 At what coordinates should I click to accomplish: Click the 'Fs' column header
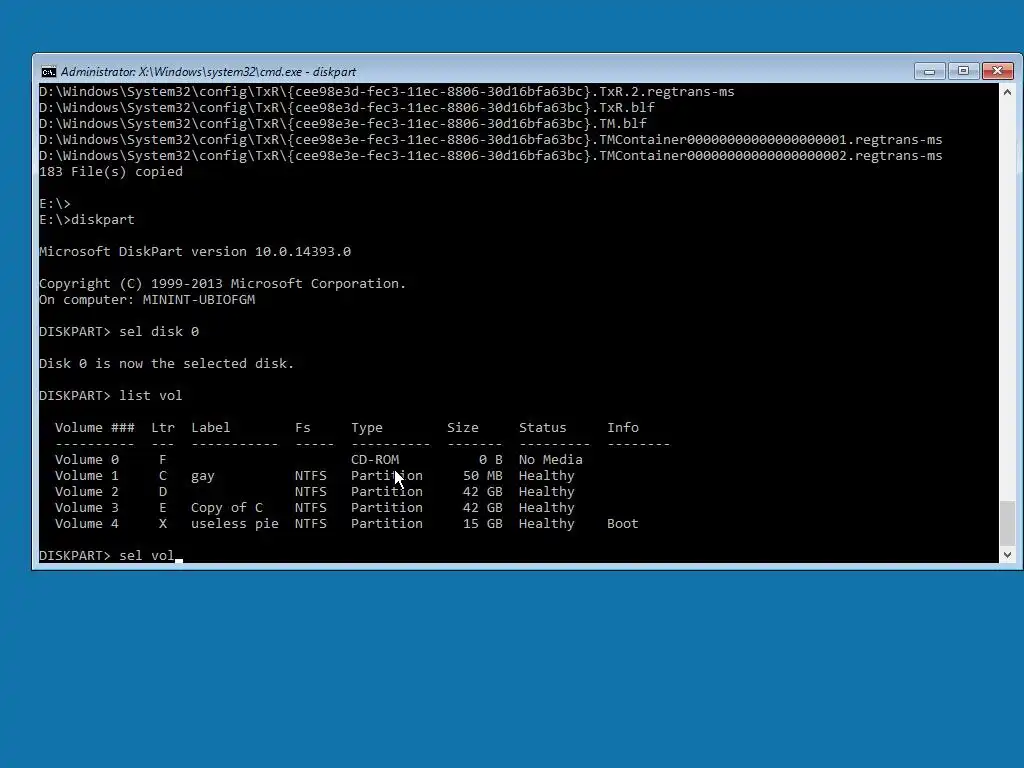(x=302, y=427)
